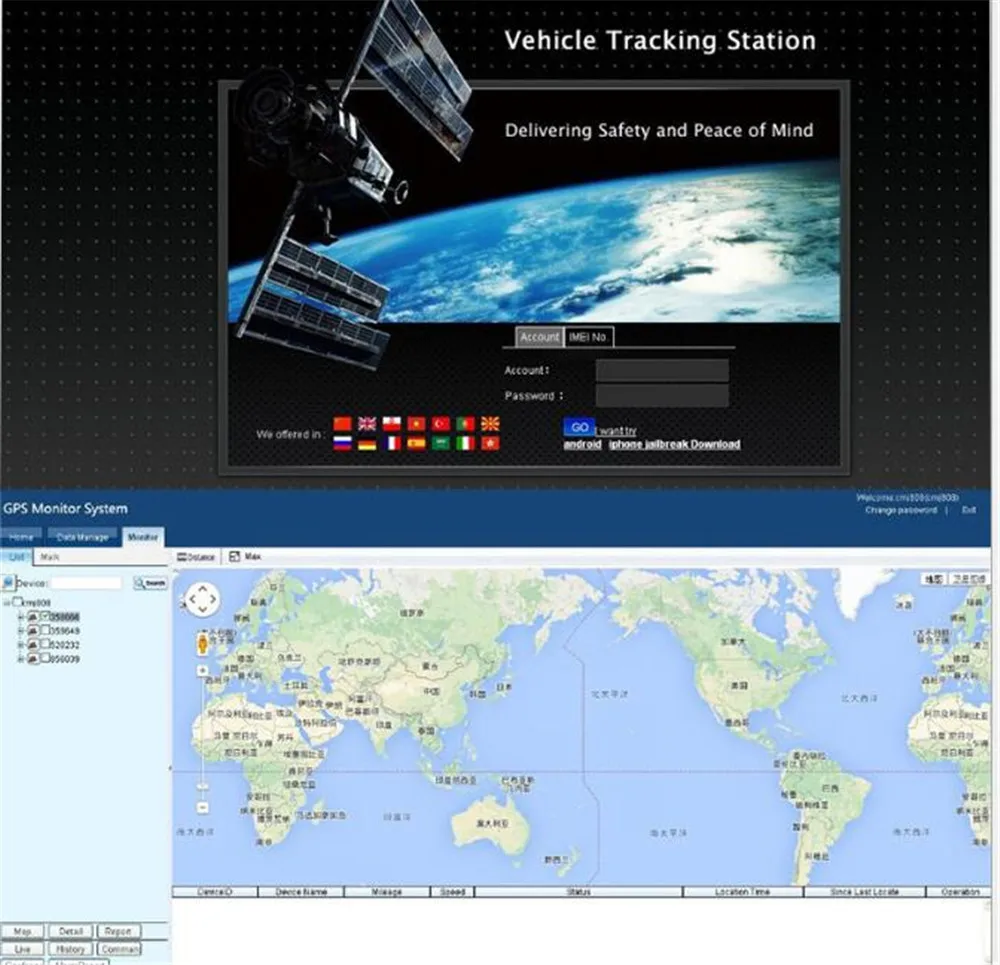Expand the device 359649 tree node
The width and height of the screenshot is (1000, 965).
coord(20,631)
